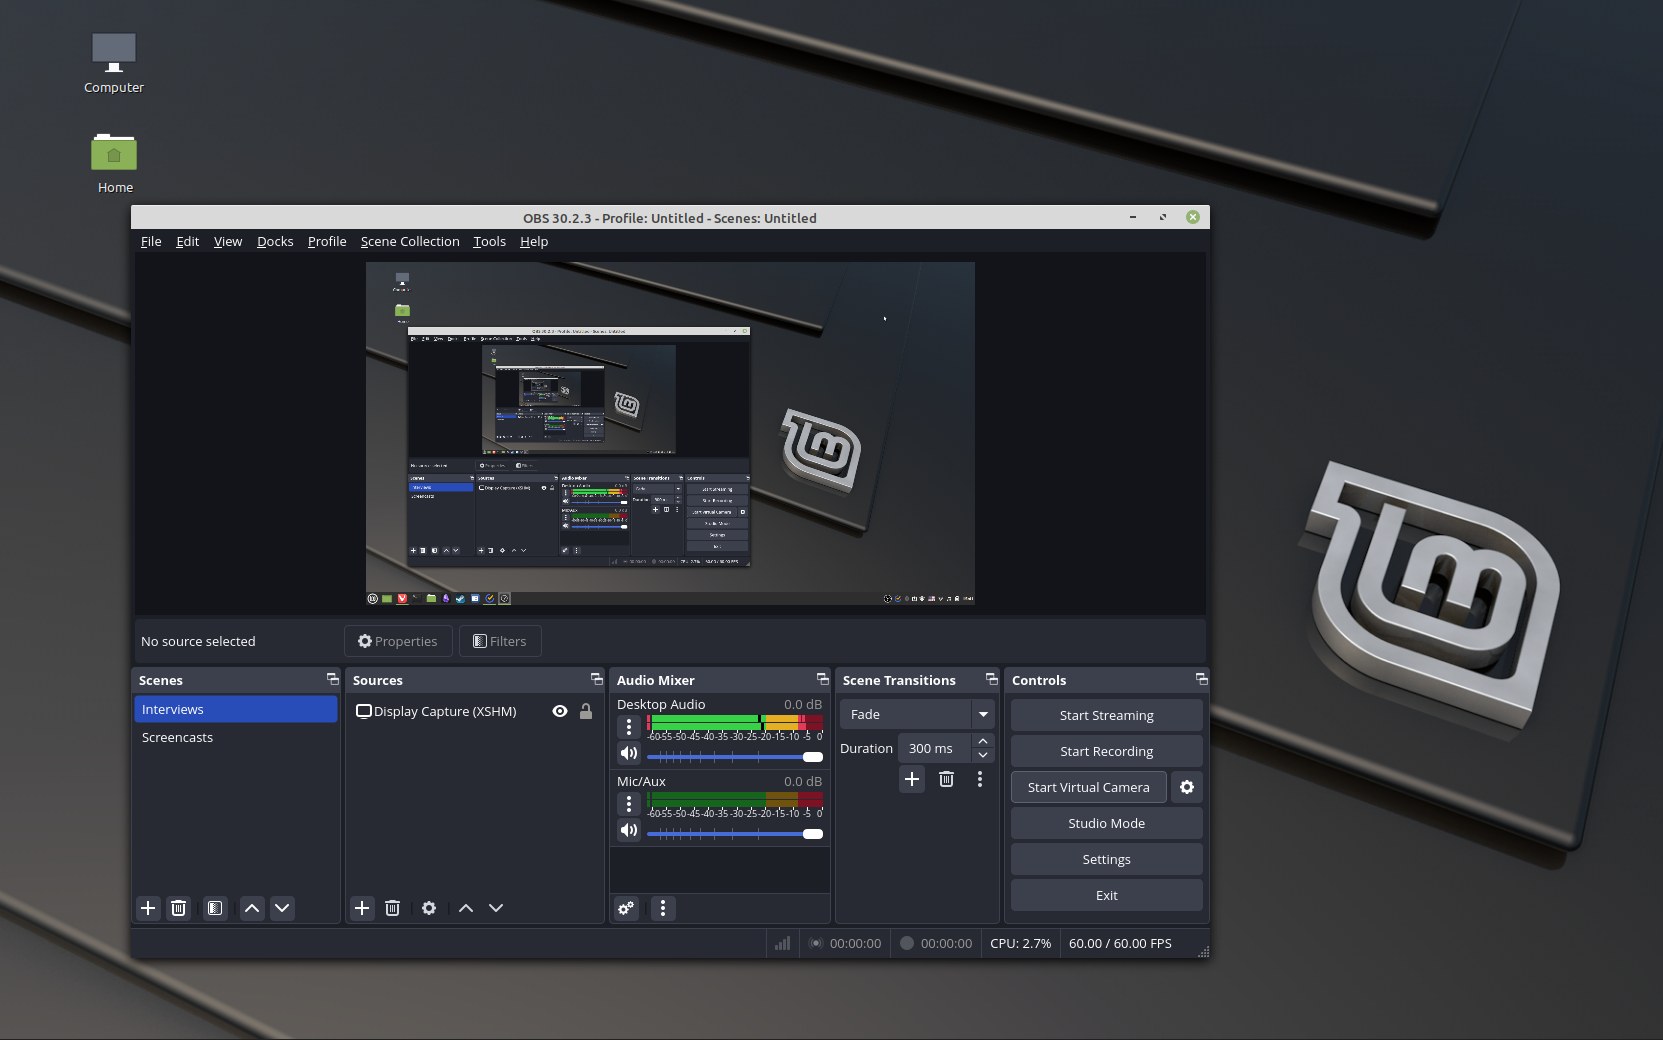
Task: Select the Screencasts scene
Action: (177, 737)
